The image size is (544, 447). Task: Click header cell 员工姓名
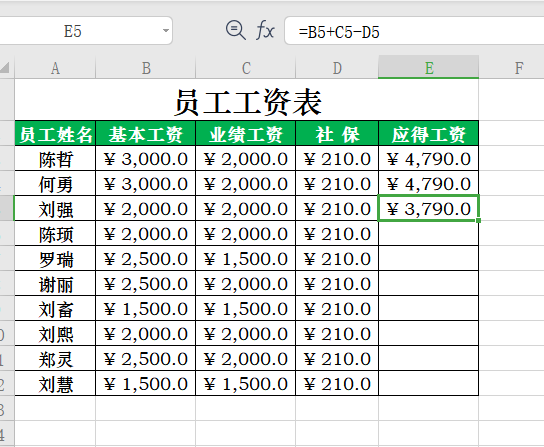point(55,133)
